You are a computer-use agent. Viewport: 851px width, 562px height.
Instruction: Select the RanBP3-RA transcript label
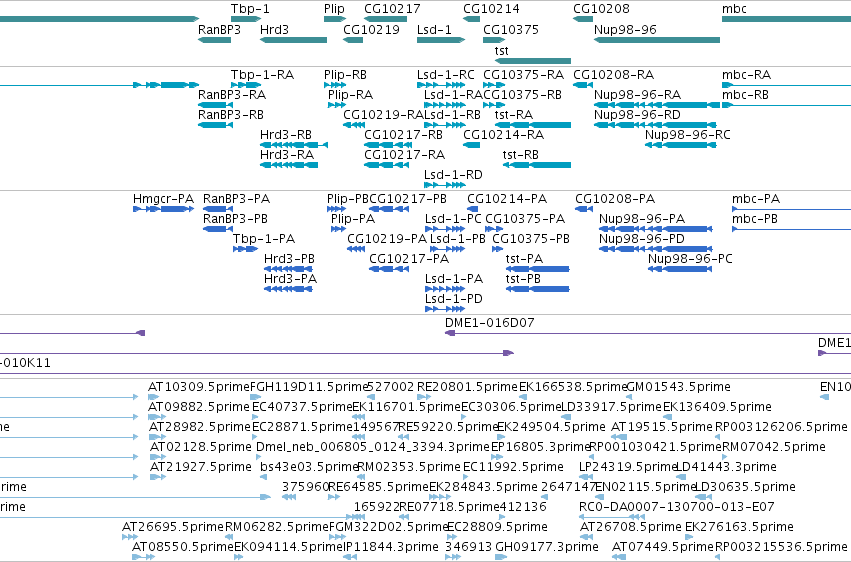232,94
